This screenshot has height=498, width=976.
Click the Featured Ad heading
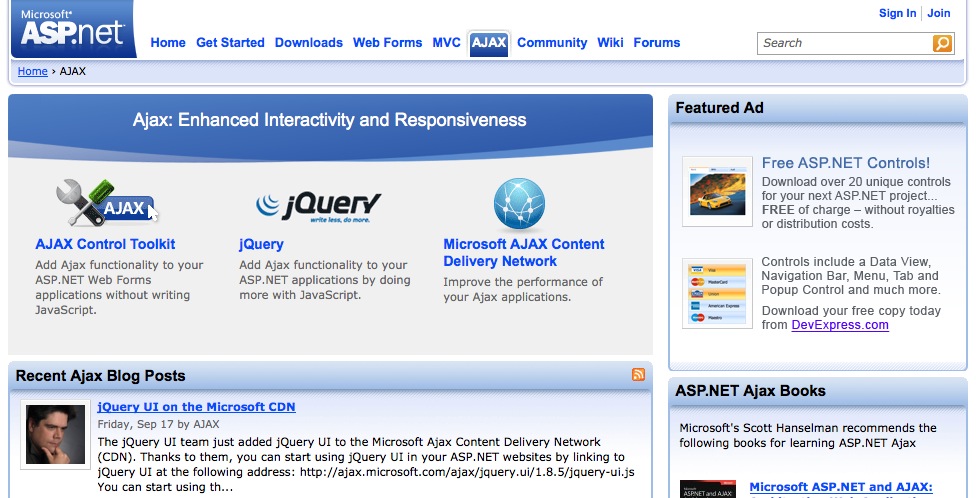(x=719, y=108)
